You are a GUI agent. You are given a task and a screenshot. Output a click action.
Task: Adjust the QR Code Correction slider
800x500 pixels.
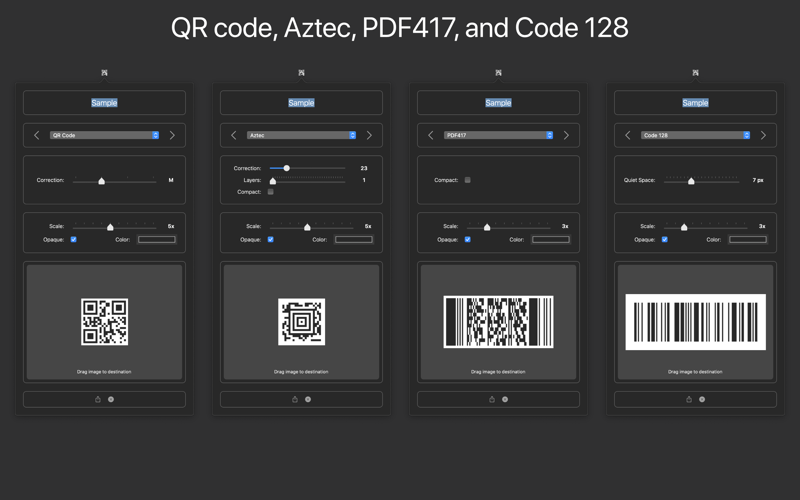point(114,181)
